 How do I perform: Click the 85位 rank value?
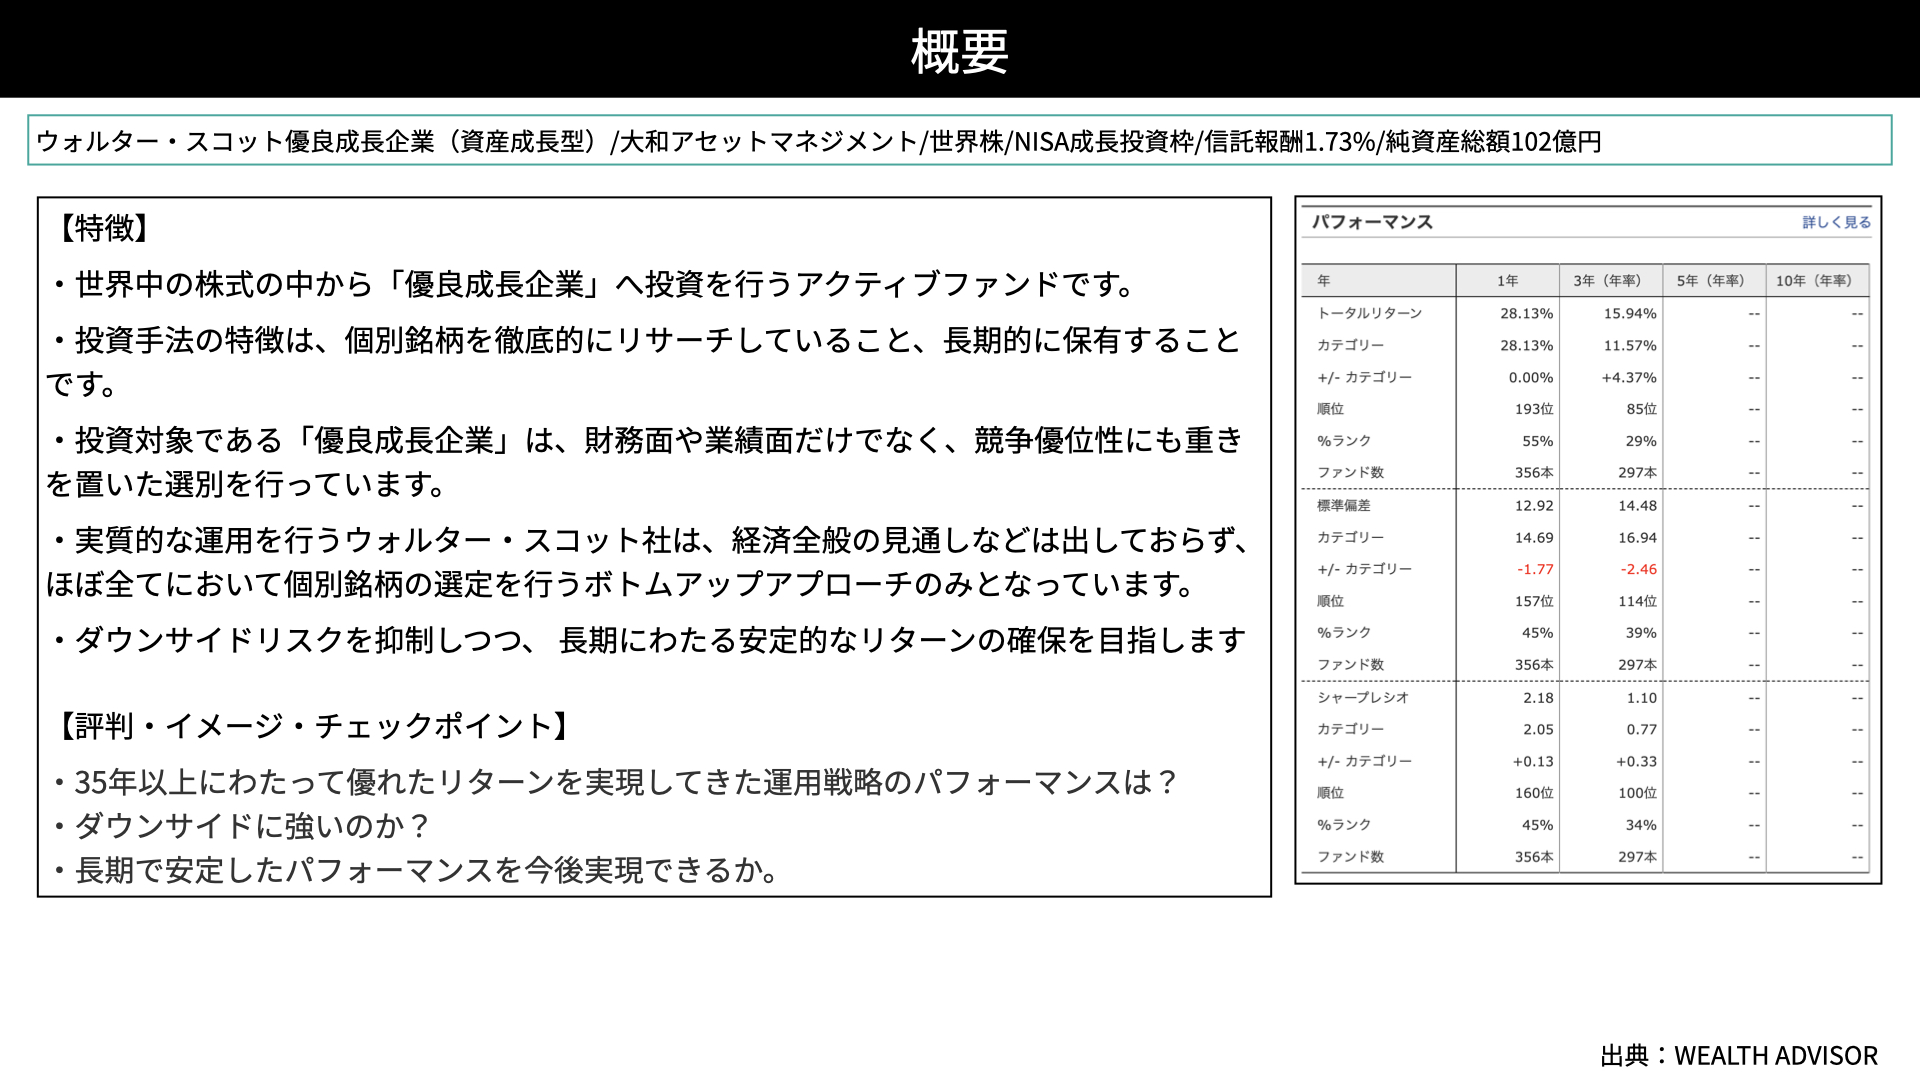(x=1641, y=409)
